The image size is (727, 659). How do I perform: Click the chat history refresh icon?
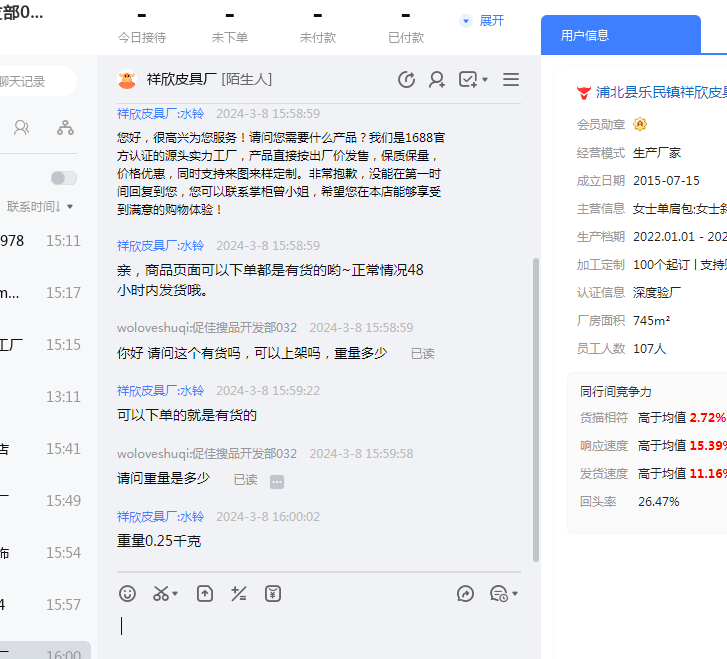point(406,80)
